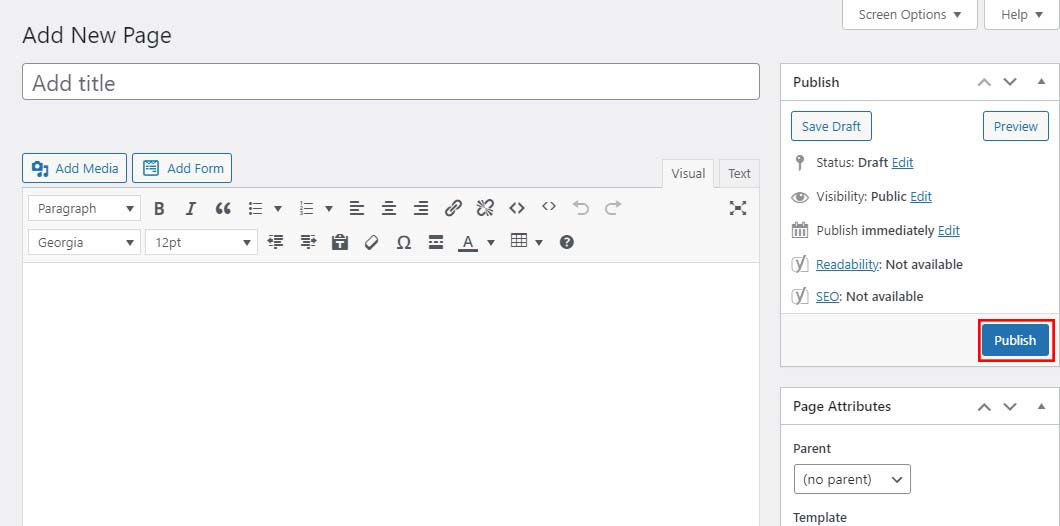This screenshot has width=1060, height=526.
Task: Open the Readability analysis link
Action: (x=847, y=264)
